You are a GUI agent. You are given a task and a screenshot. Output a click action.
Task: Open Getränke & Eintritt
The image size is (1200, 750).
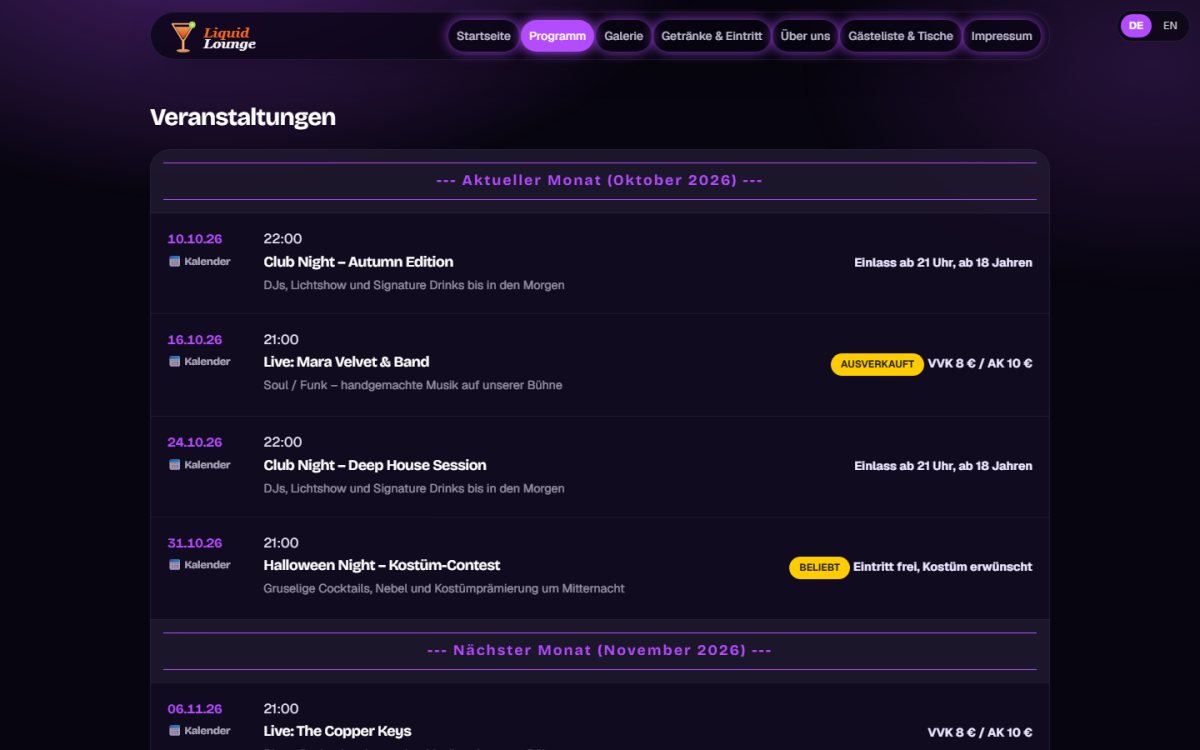click(x=712, y=36)
